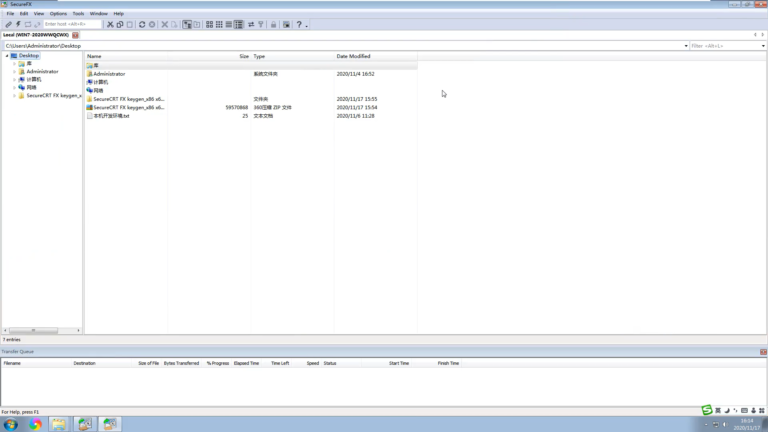Select the 库 row in file list
Screen dimensions: 768x432
click(251, 65)
